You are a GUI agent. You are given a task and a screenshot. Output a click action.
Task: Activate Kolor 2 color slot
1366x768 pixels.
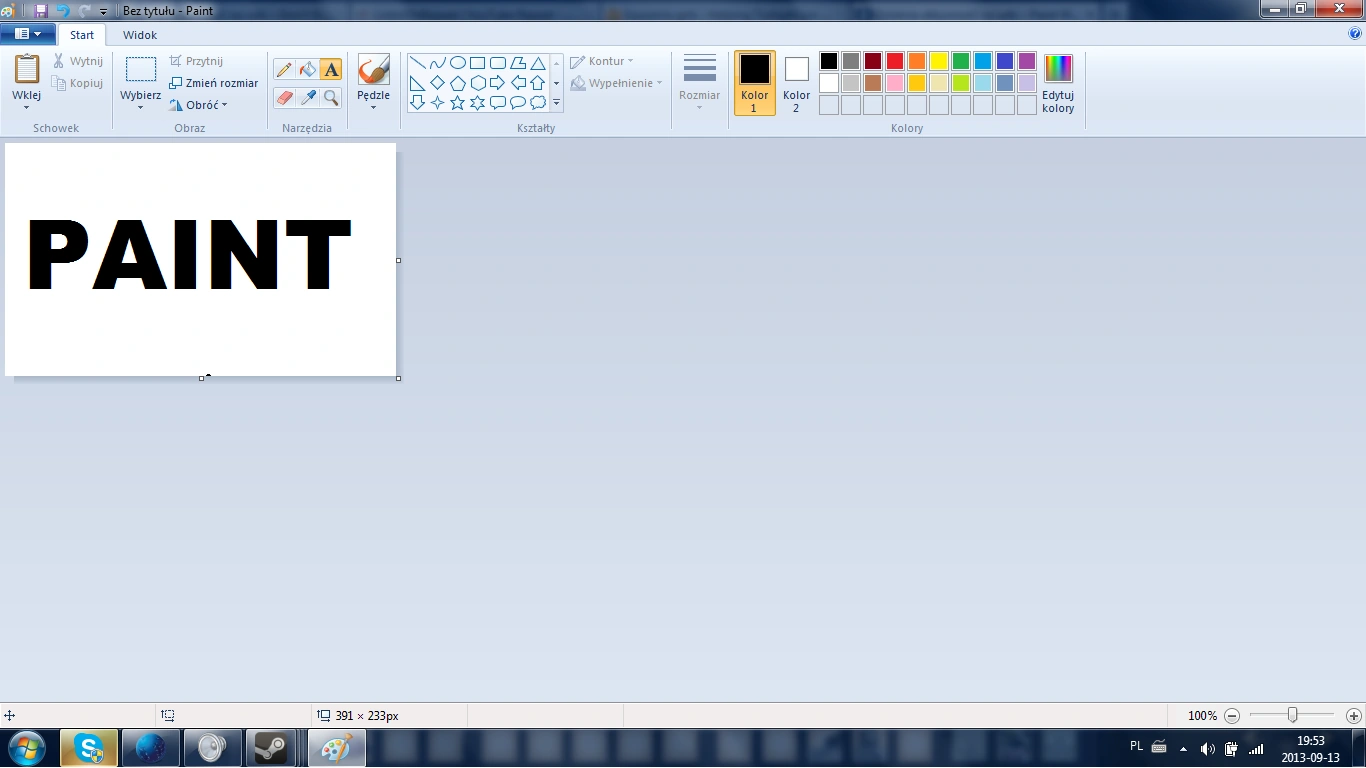click(795, 82)
